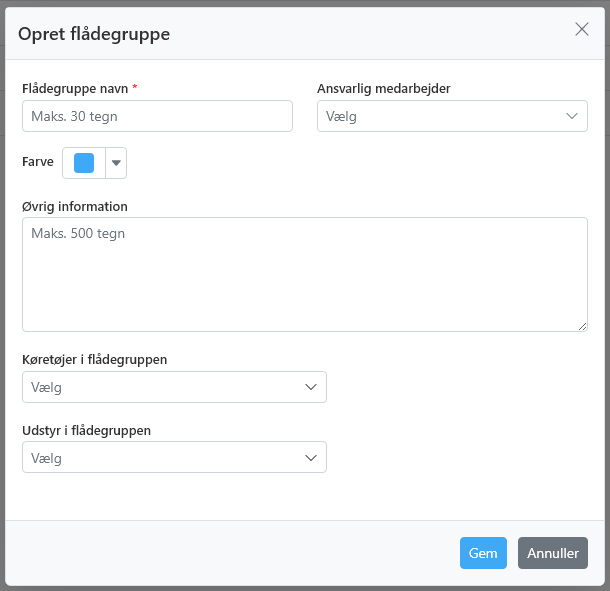Click the Farve label
The width and height of the screenshot is (610, 591).
(x=38, y=161)
